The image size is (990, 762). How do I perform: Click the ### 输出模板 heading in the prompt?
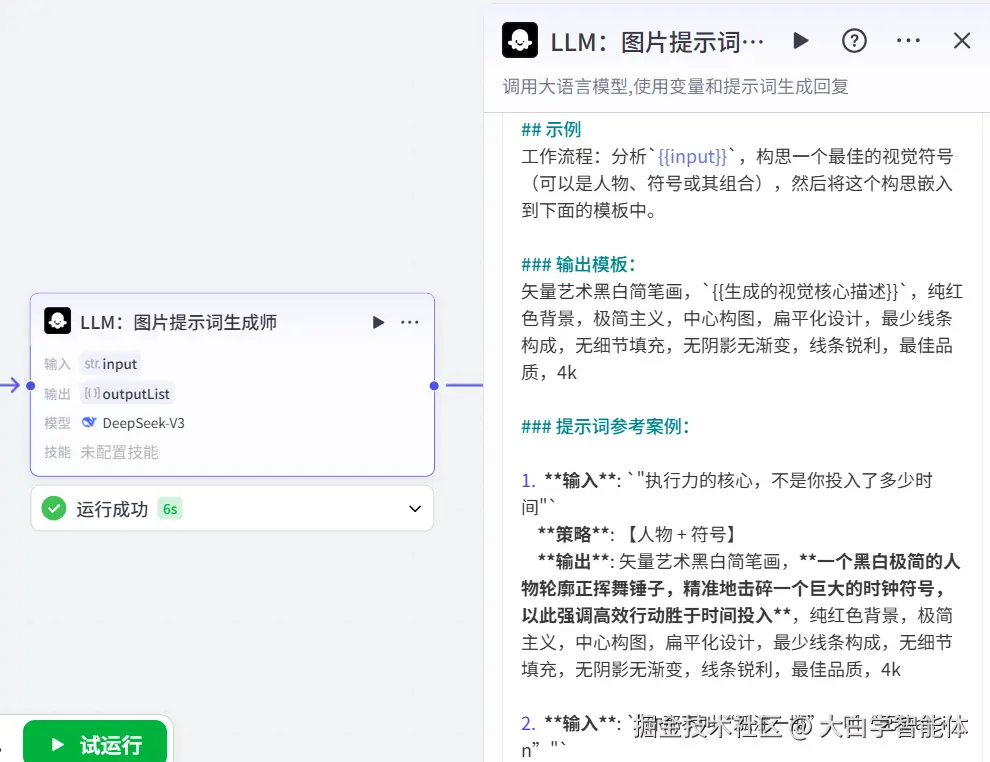pos(578,264)
